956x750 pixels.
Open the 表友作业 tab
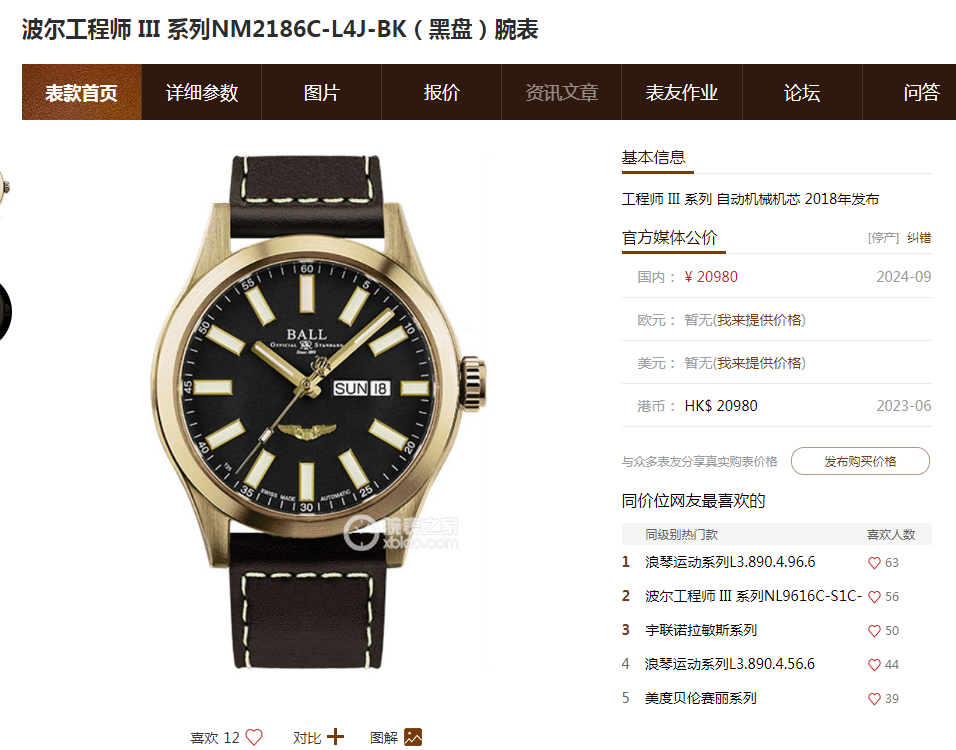682,92
